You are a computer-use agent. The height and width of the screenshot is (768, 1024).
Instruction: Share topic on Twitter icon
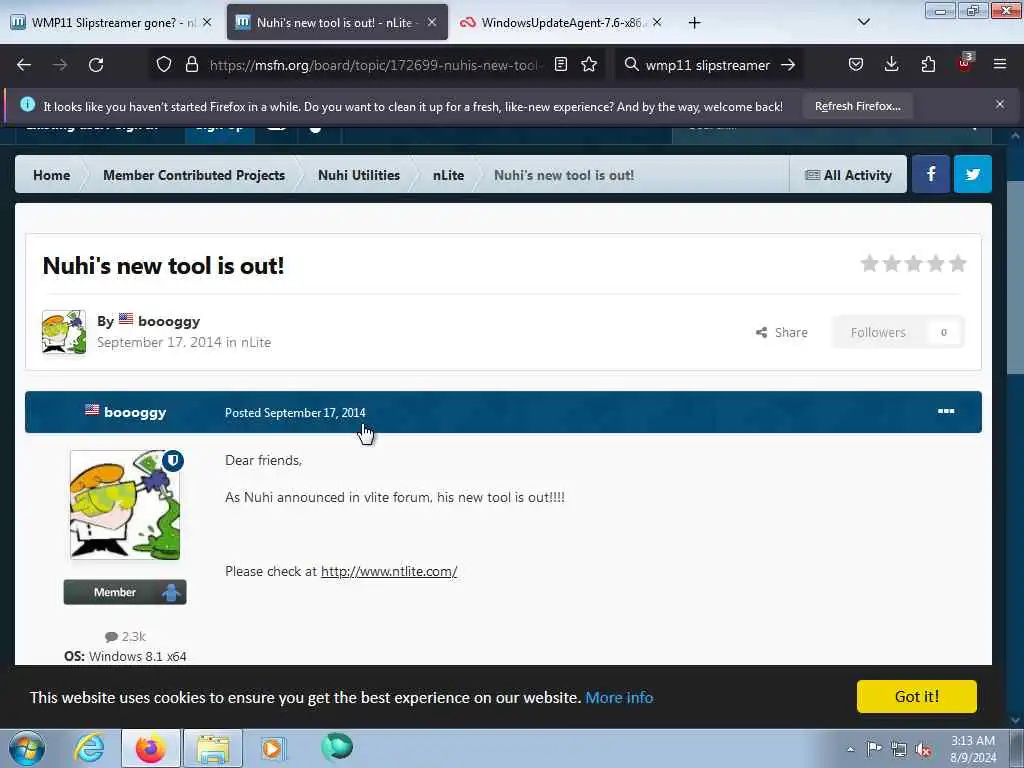click(x=972, y=174)
